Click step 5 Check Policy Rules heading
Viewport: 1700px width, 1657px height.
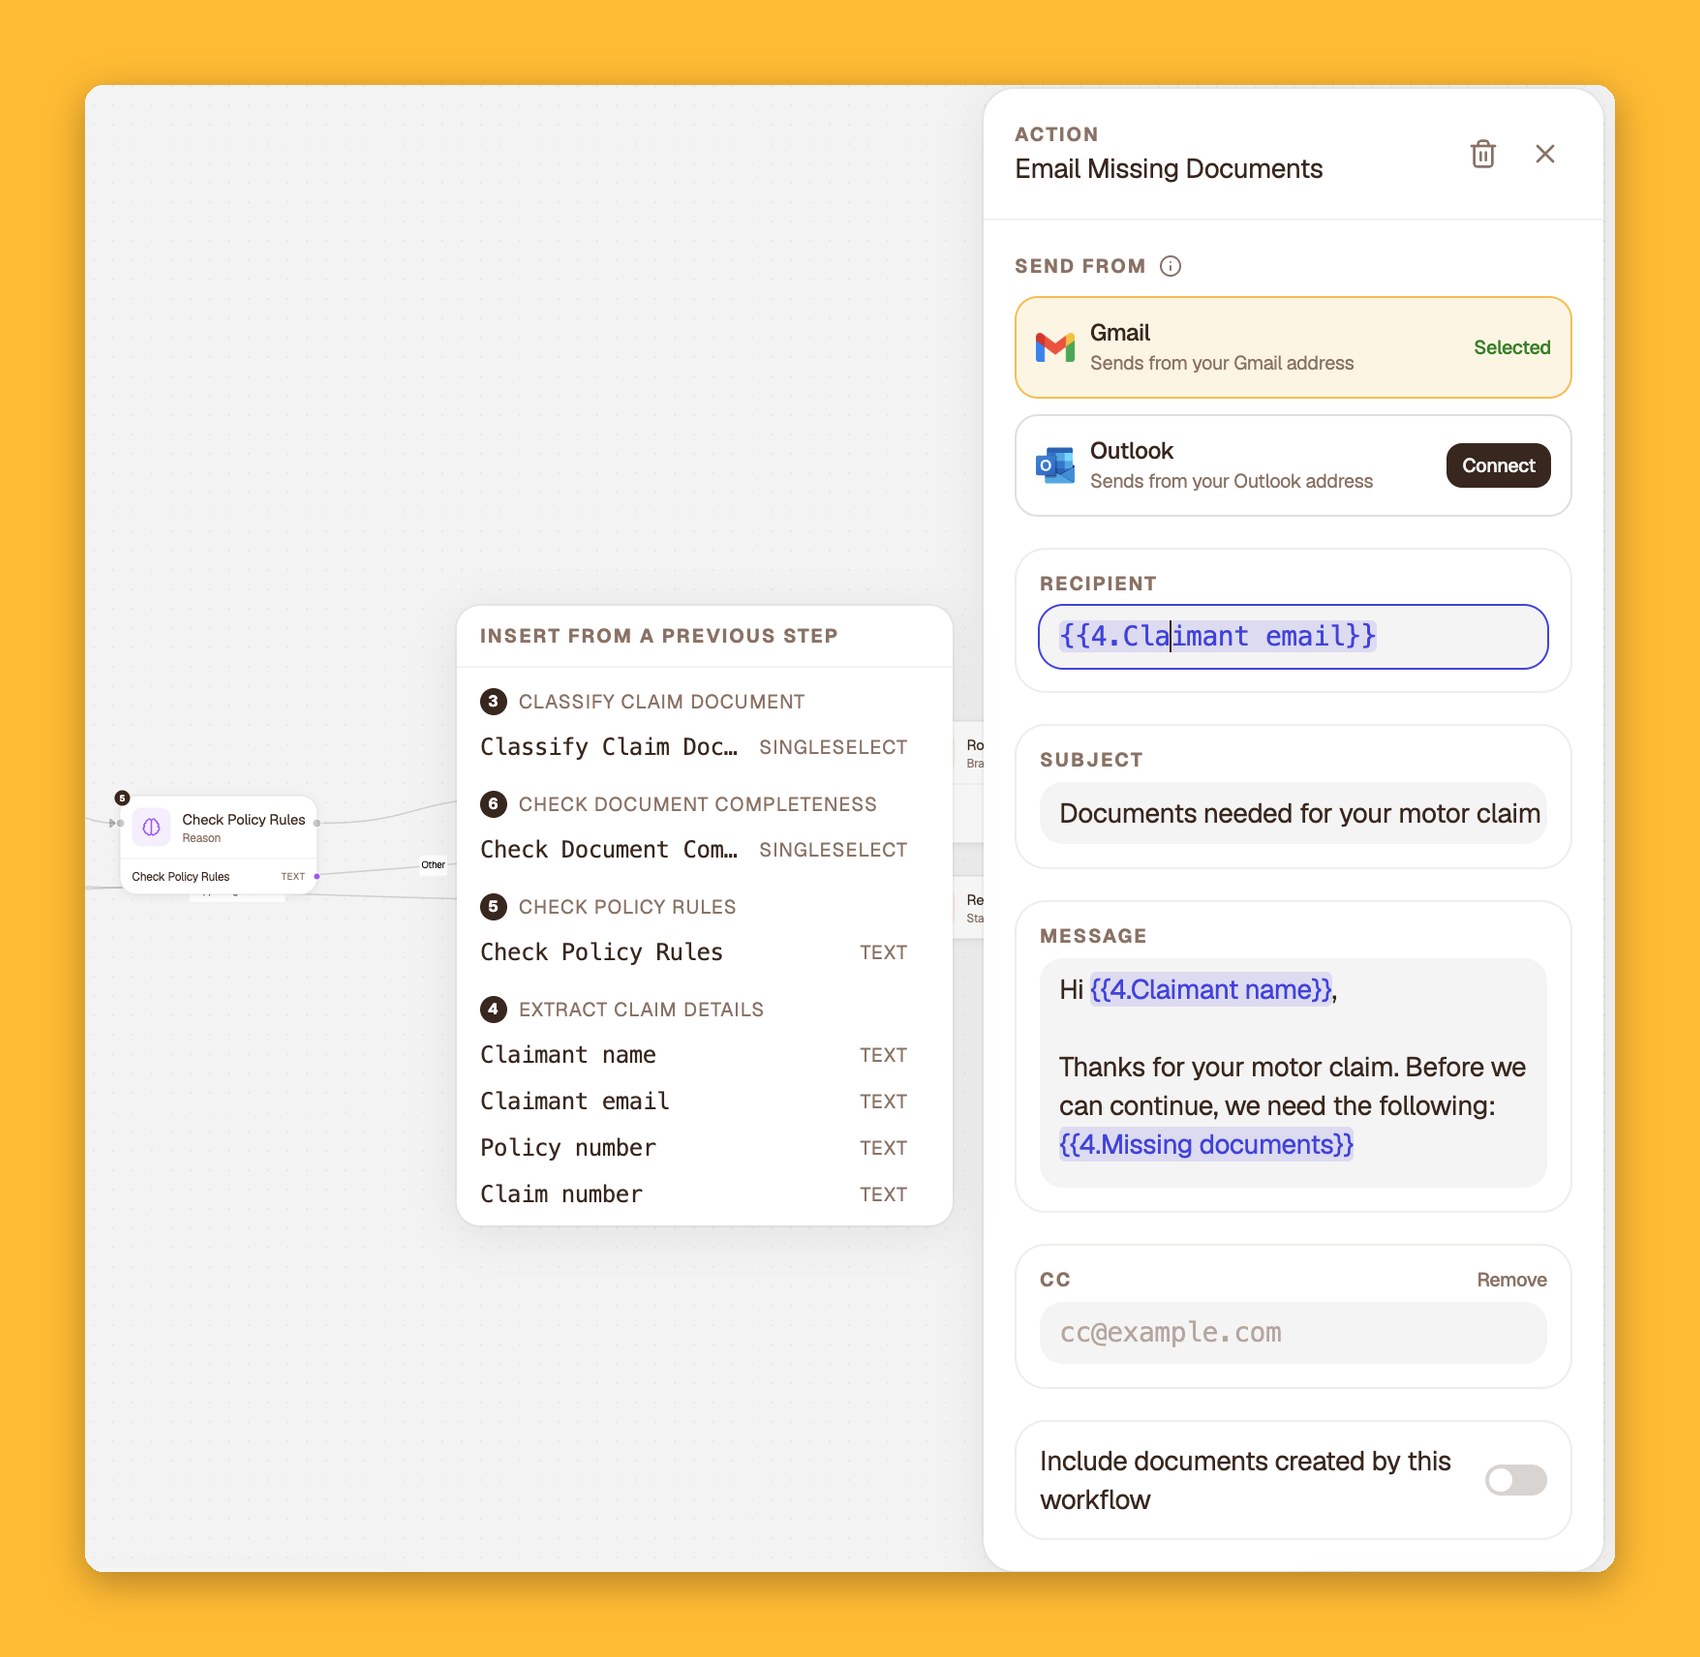point(608,907)
